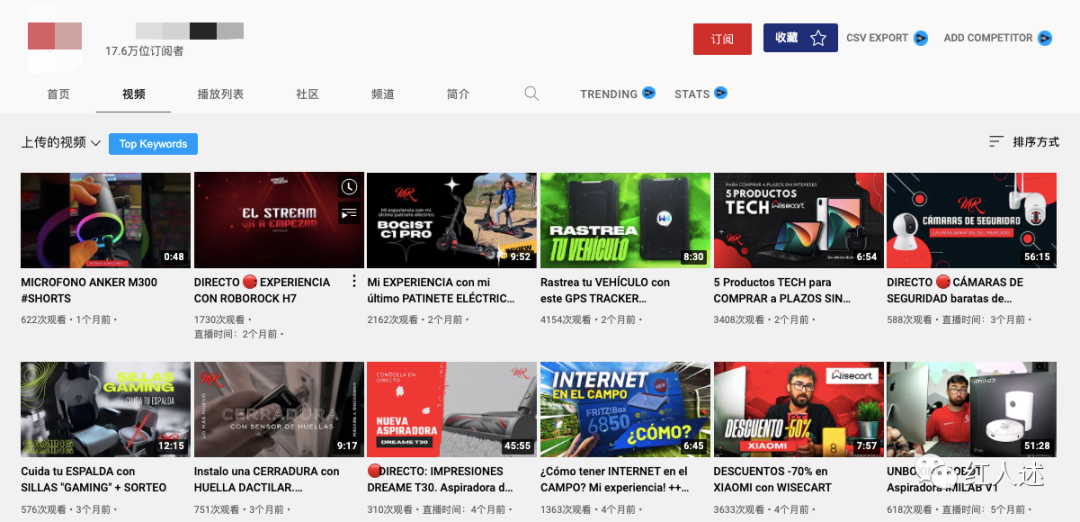This screenshot has width=1080, height=522.
Task: Click the title Instalo una CERRADURA con HUELLA DACTILAR
Action: [267, 479]
